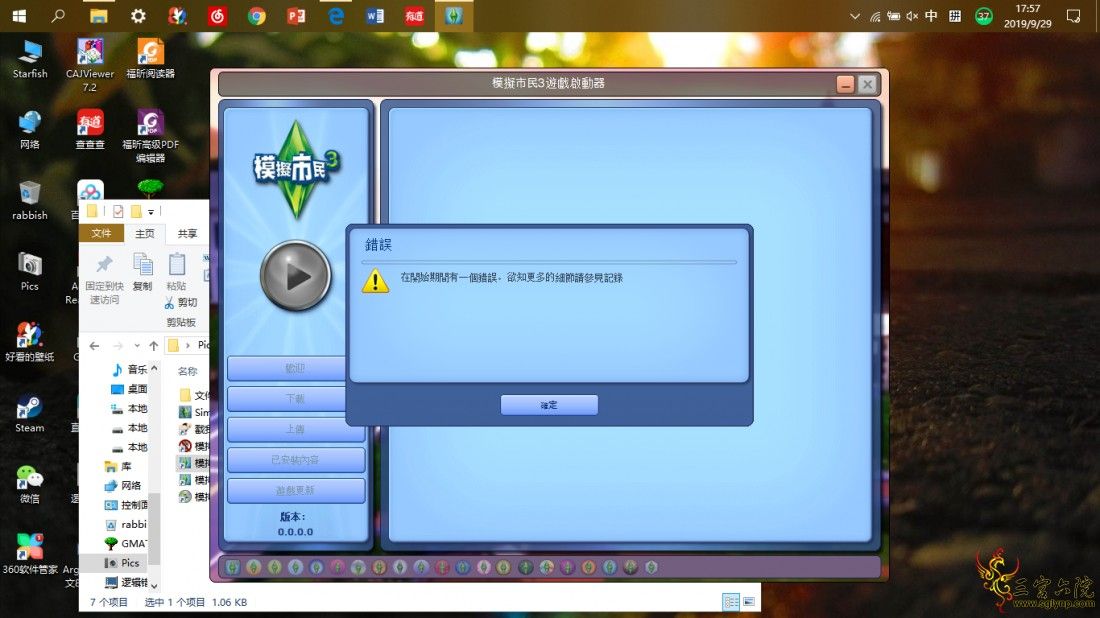Click the first expansion pack icon in launcher bottom strip

pos(233,567)
